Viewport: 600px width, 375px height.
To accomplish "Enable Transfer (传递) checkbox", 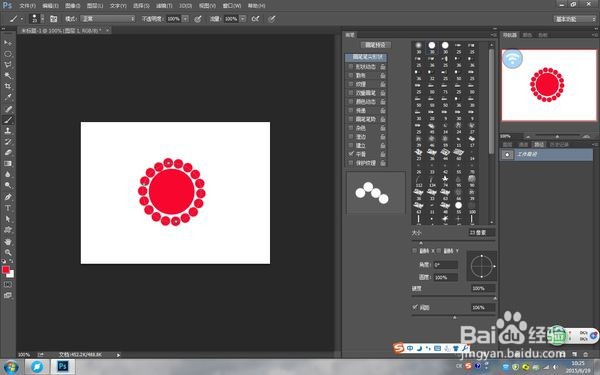I will click(x=351, y=111).
